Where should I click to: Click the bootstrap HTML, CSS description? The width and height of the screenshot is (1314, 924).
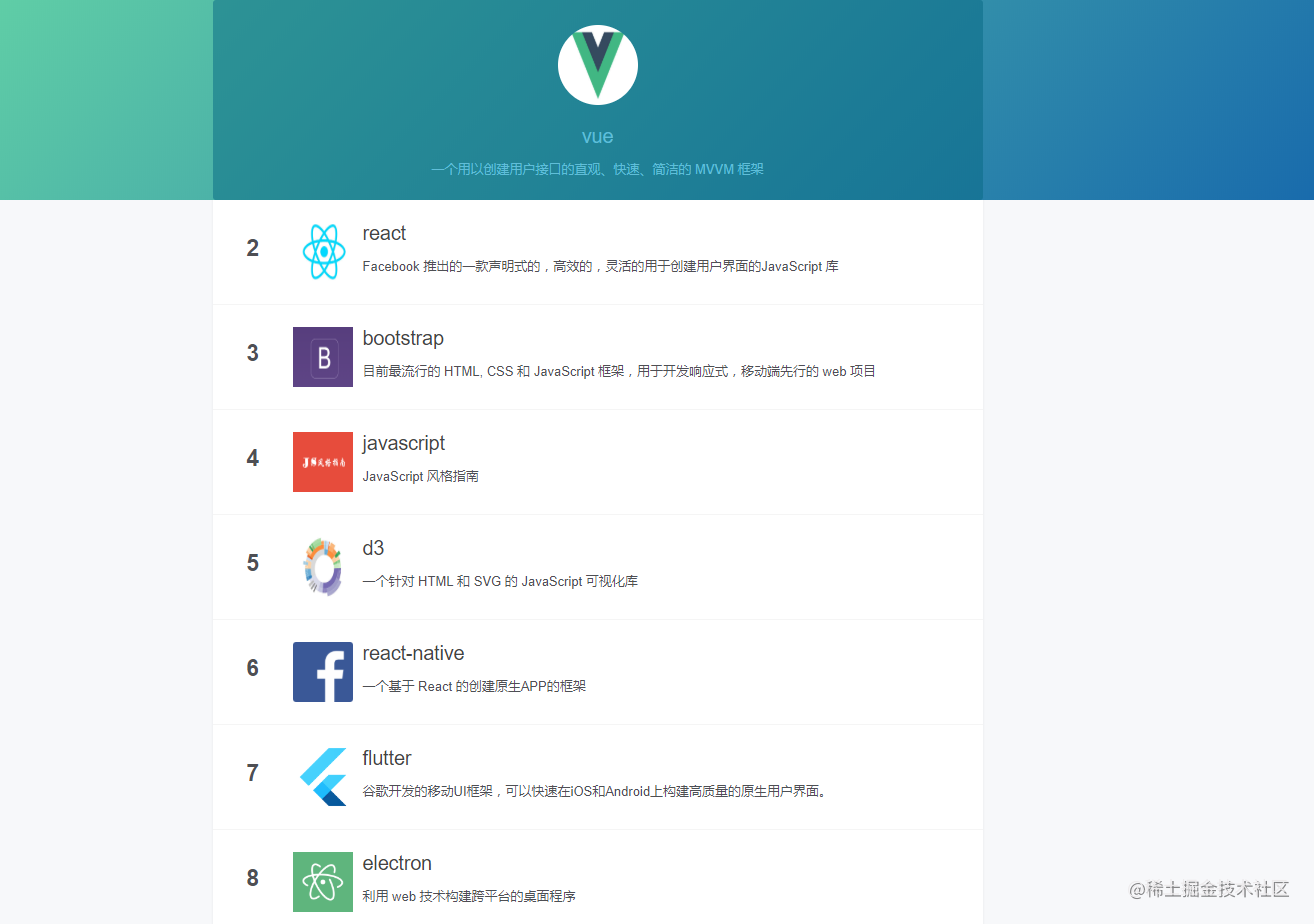coord(619,371)
